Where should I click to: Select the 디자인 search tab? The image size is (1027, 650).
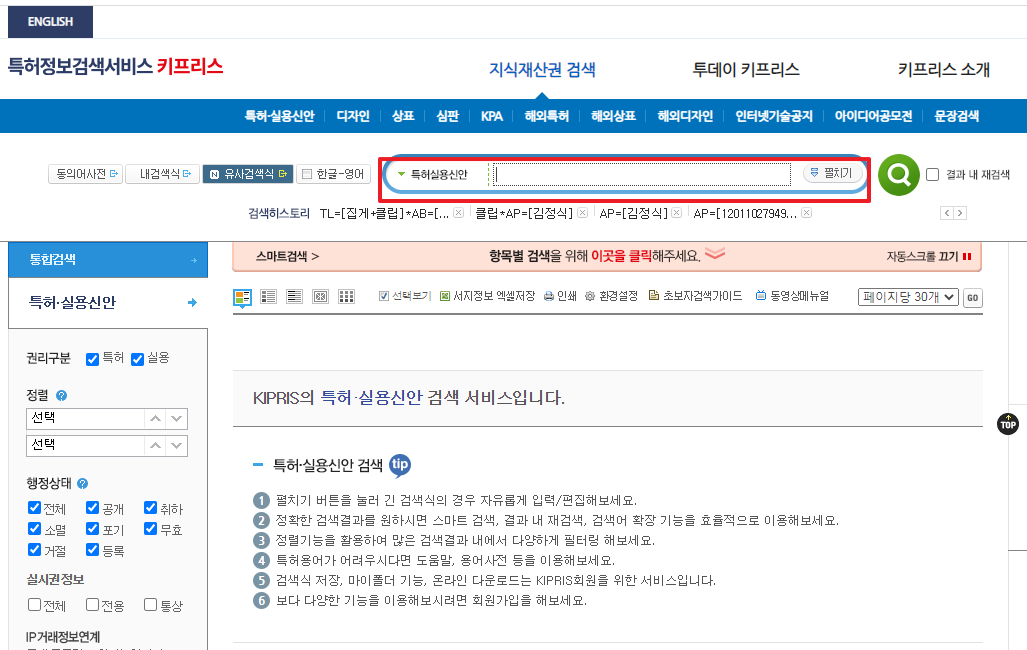(353, 116)
